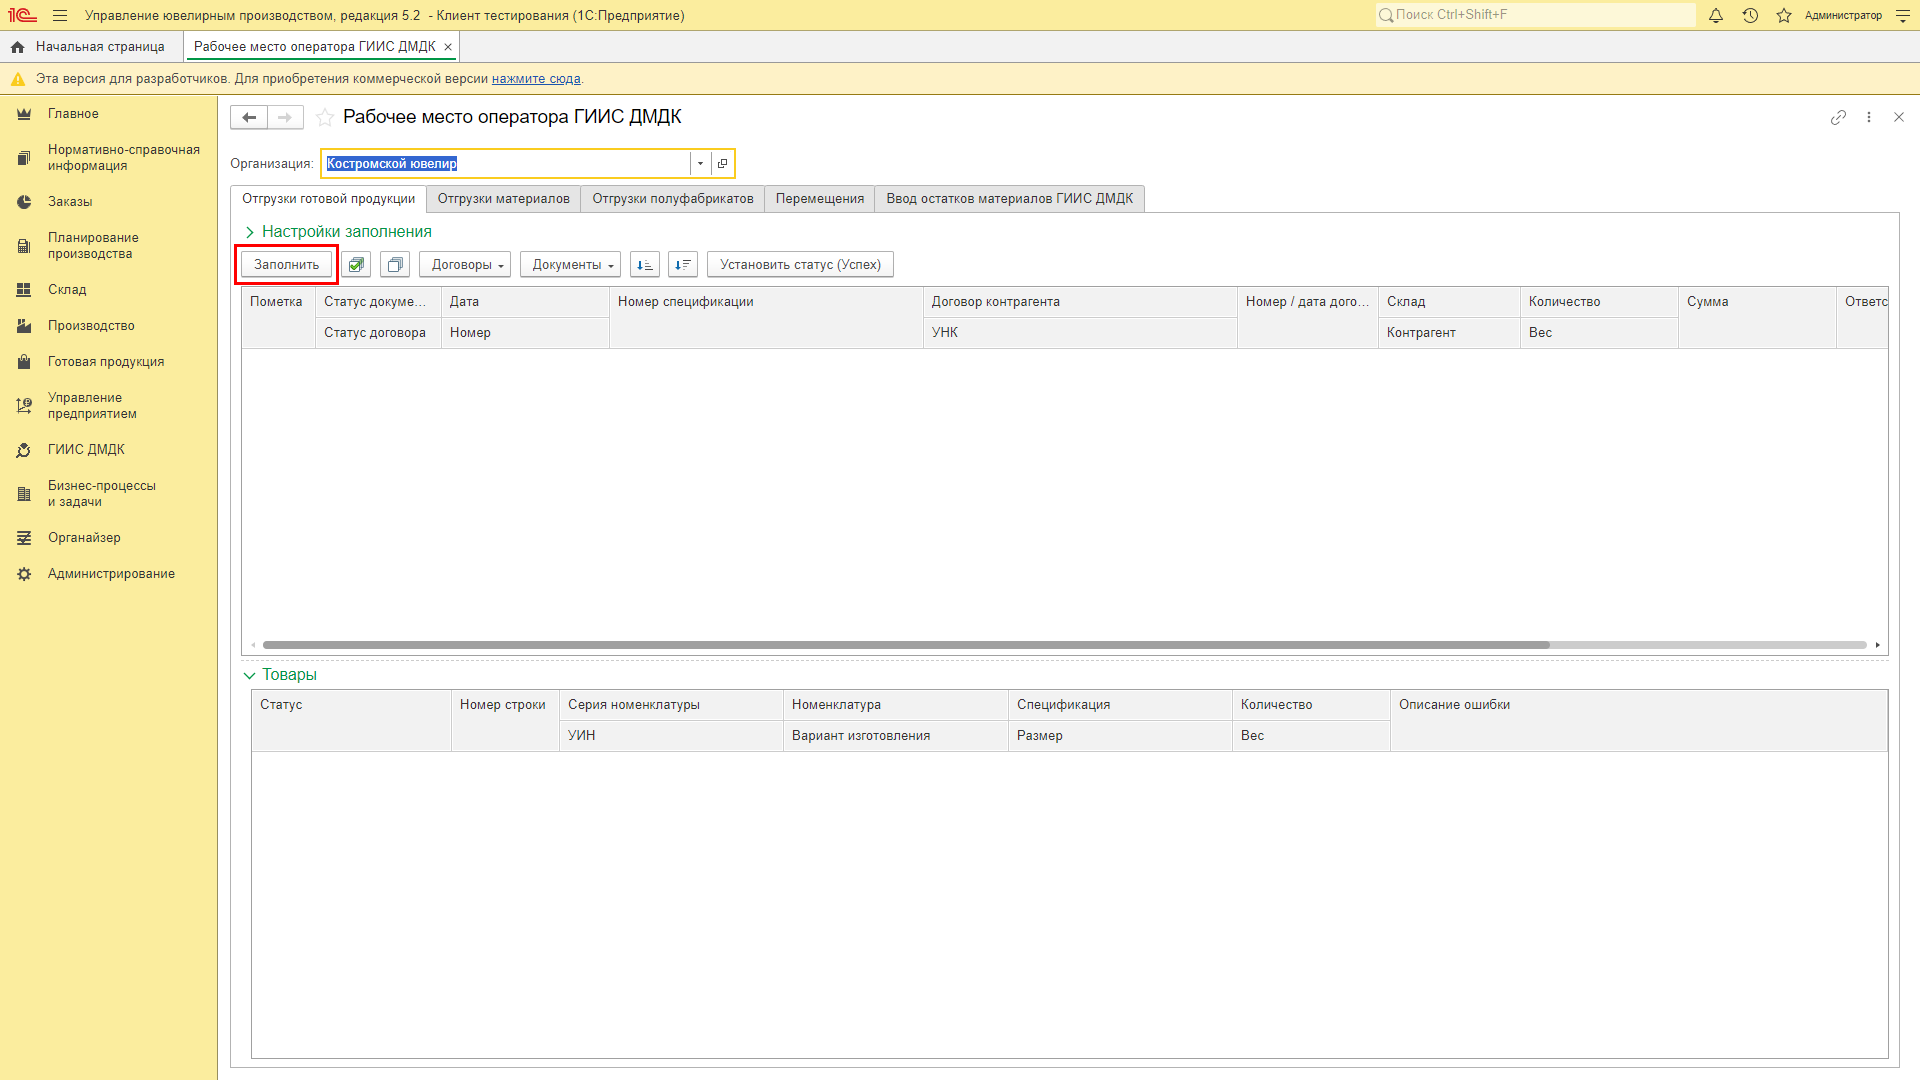The image size is (1920, 1080).
Task: Collapse the Товары section
Action: 280,675
